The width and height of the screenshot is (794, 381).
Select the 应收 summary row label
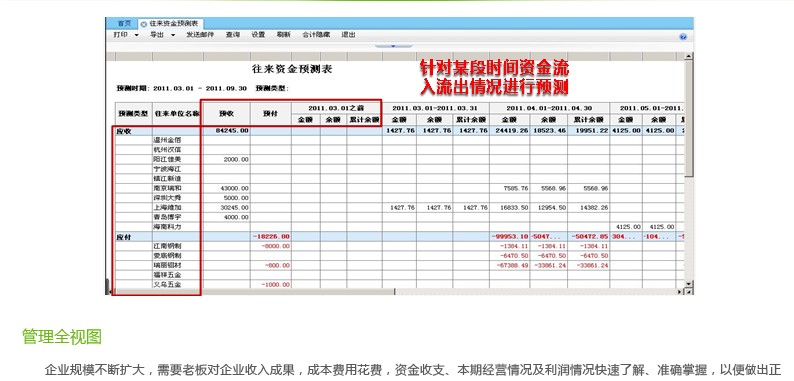[x=124, y=130]
